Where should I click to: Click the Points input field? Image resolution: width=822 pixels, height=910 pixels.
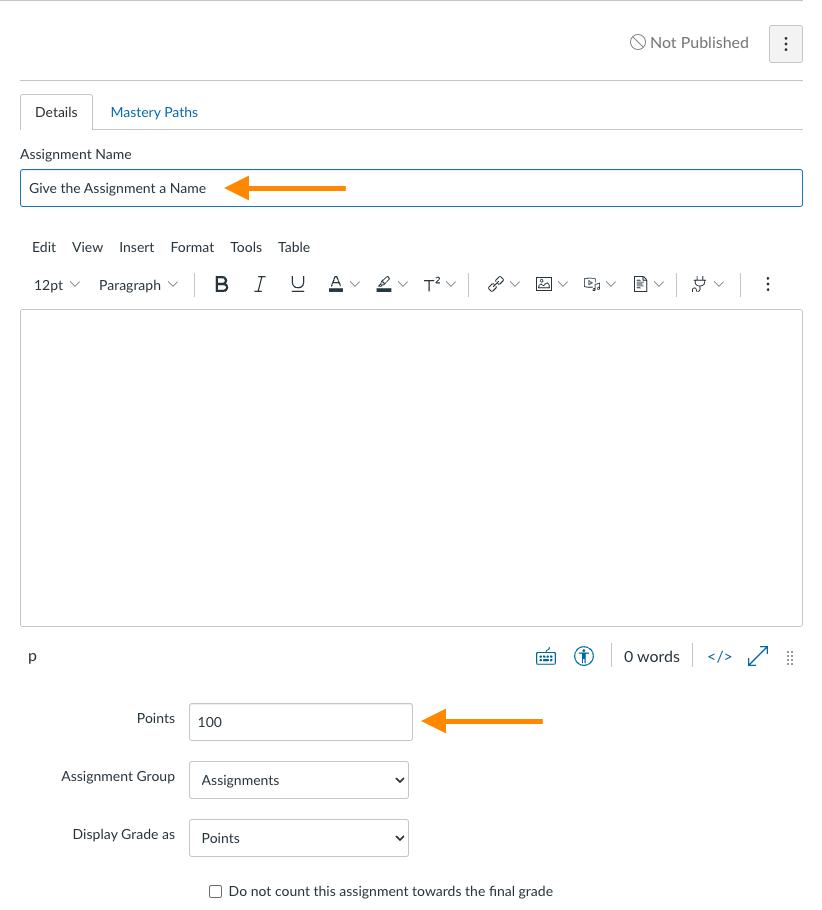click(300, 722)
